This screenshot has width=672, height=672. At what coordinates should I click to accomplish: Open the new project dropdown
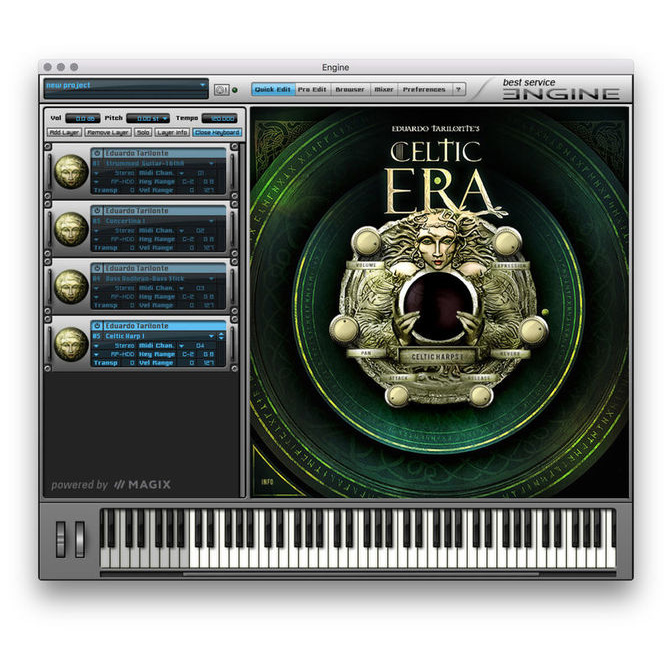(x=202, y=85)
